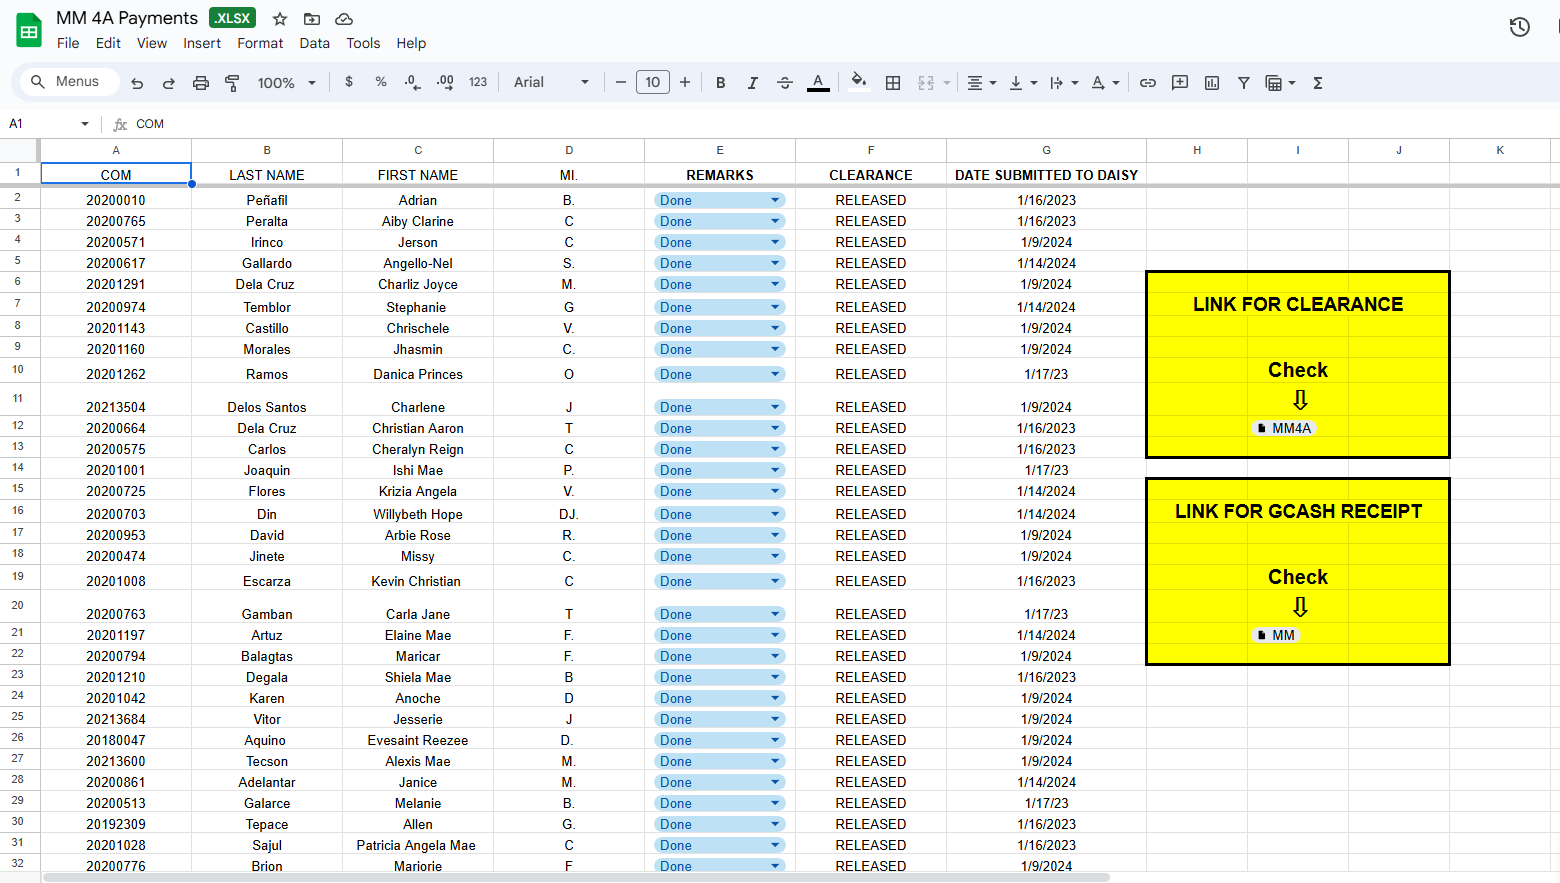Image resolution: width=1560 pixels, height=883 pixels.
Task: Star the document
Action: (280, 19)
